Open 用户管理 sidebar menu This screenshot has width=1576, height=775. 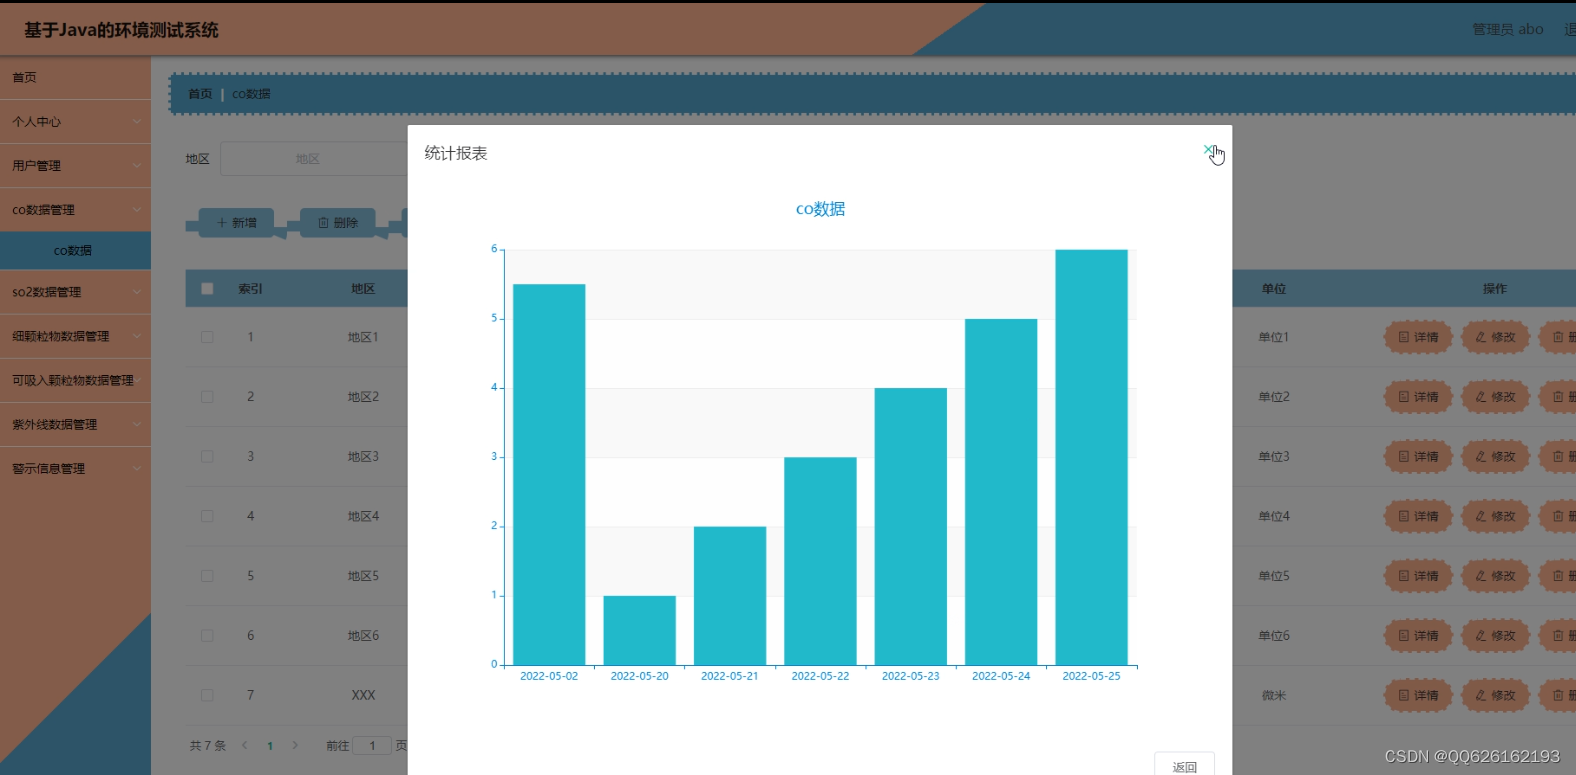click(x=75, y=166)
